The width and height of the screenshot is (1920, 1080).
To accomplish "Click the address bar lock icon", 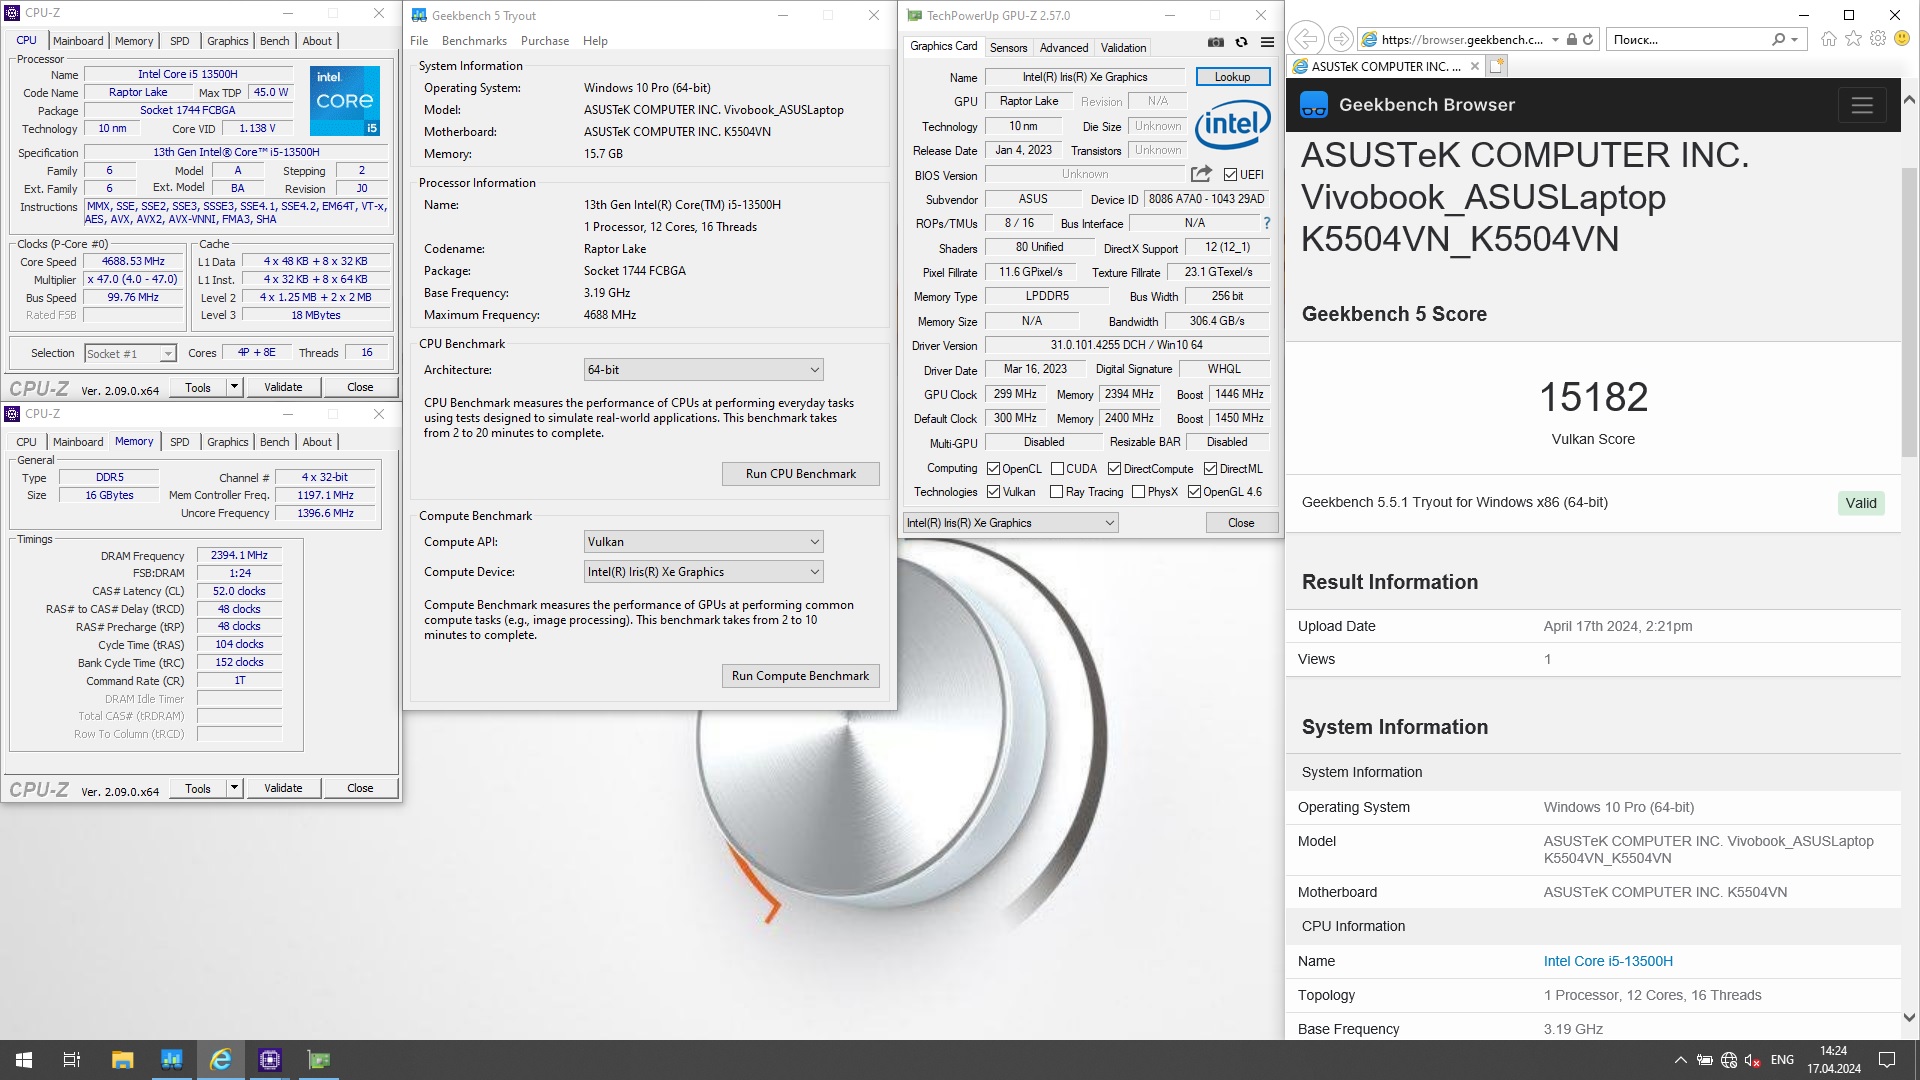I will pyautogui.click(x=1571, y=39).
